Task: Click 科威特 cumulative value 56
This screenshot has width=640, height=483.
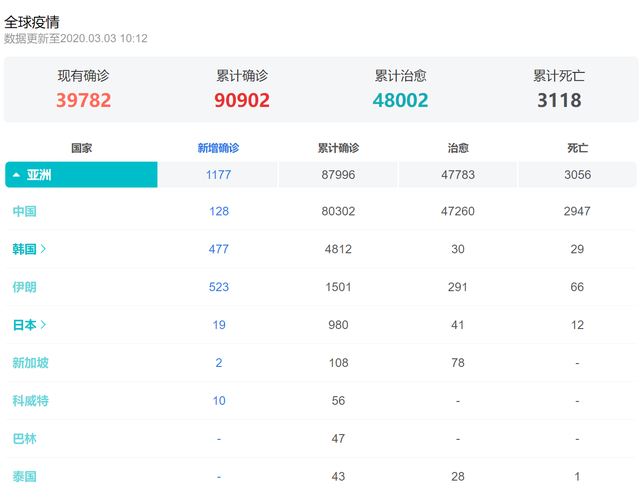Action: point(338,401)
